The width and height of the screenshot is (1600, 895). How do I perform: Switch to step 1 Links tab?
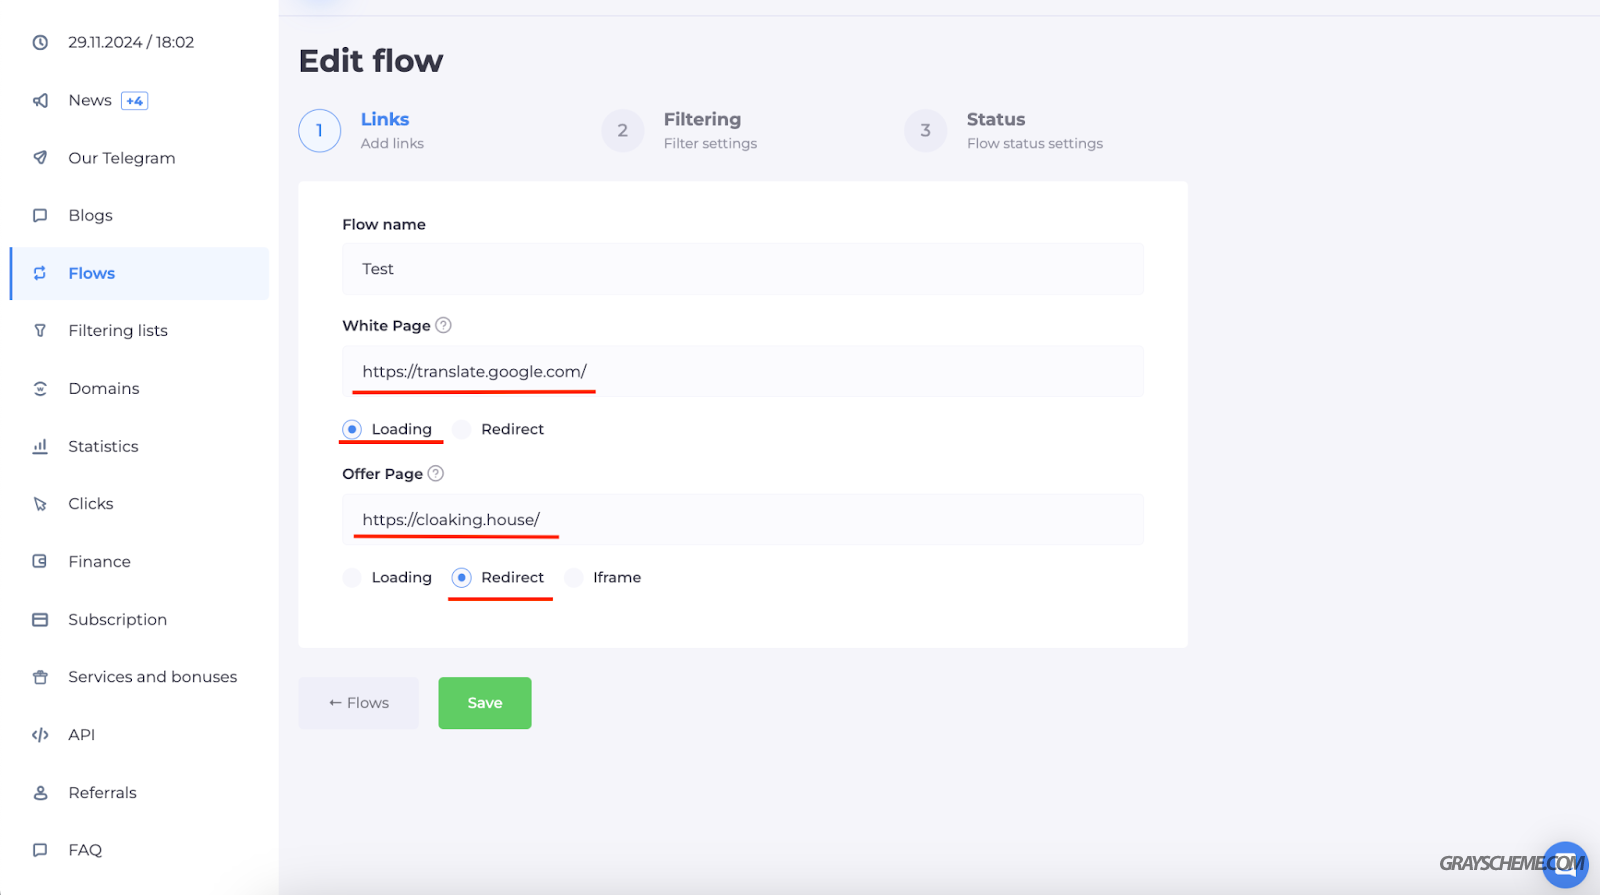(x=362, y=130)
